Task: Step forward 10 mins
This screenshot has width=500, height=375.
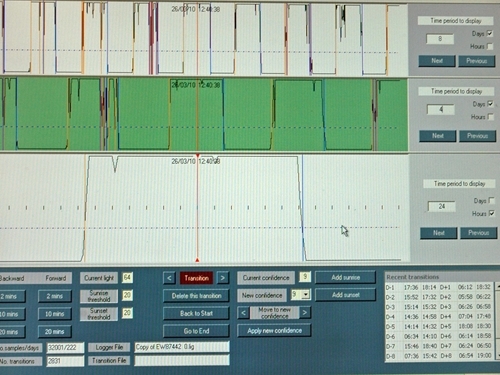Action: pyautogui.click(x=55, y=314)
